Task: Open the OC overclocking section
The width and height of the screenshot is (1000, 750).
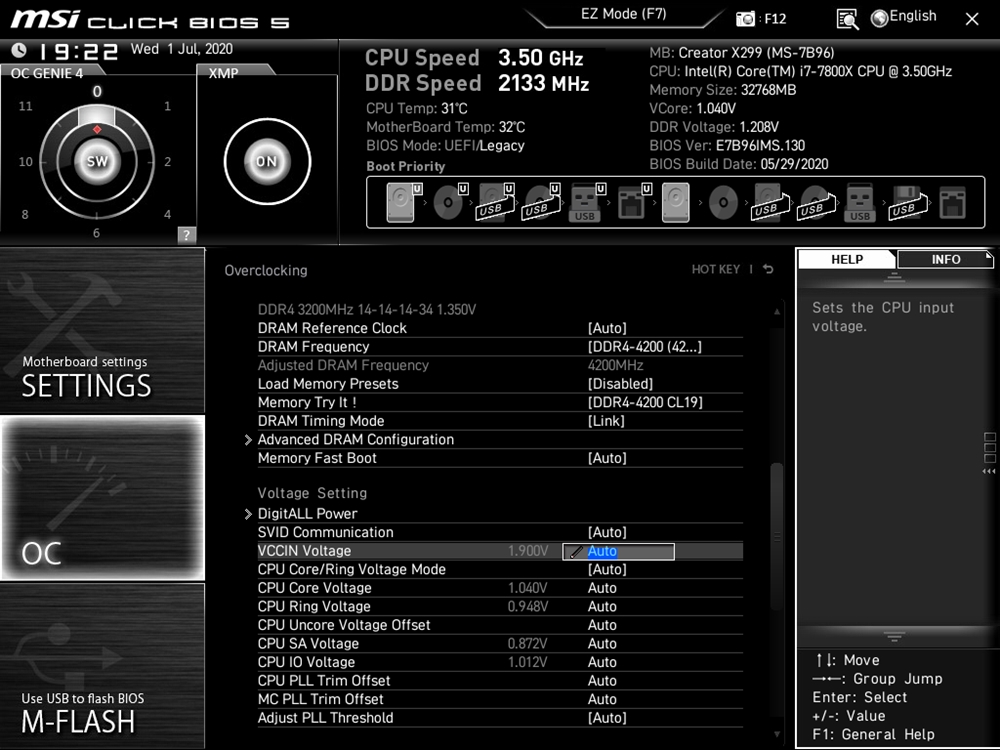Action: [102, 497]
